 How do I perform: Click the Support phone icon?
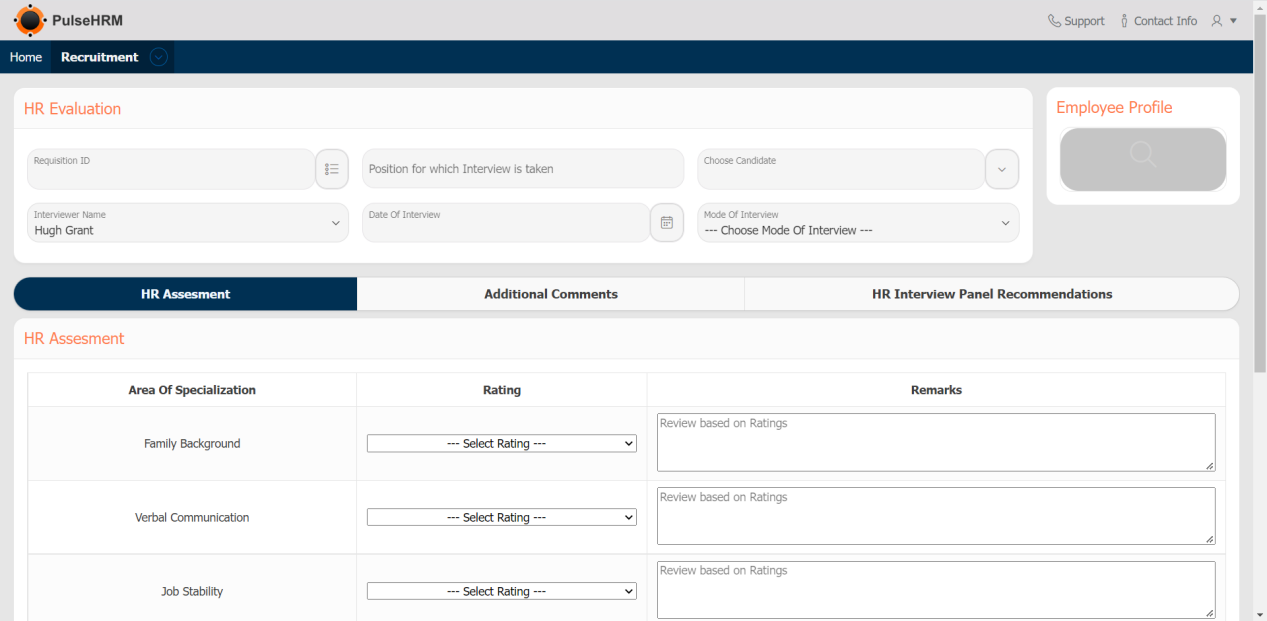pos(1054,21)
